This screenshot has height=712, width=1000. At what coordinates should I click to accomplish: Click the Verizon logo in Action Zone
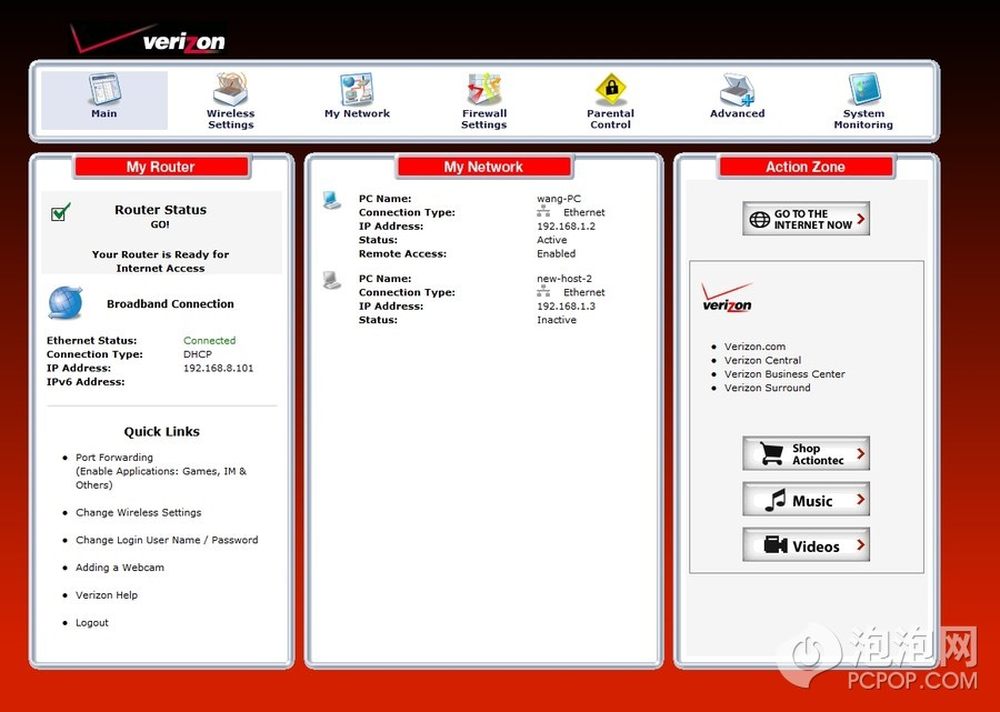coord(727,298)
